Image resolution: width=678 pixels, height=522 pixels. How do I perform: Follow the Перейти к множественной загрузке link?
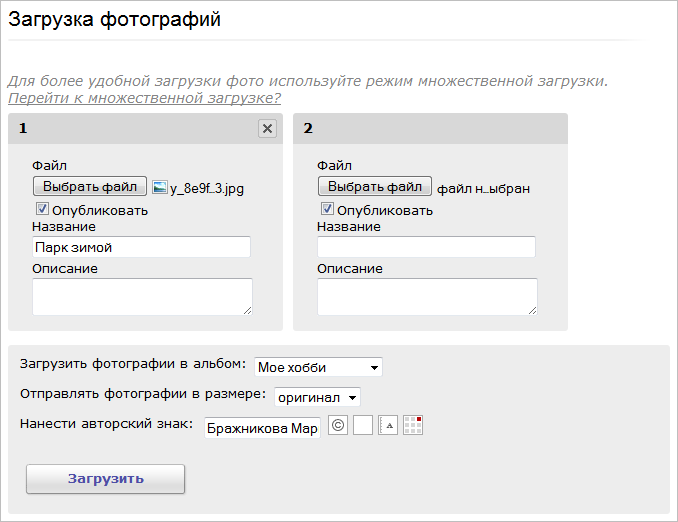point(144,98)
